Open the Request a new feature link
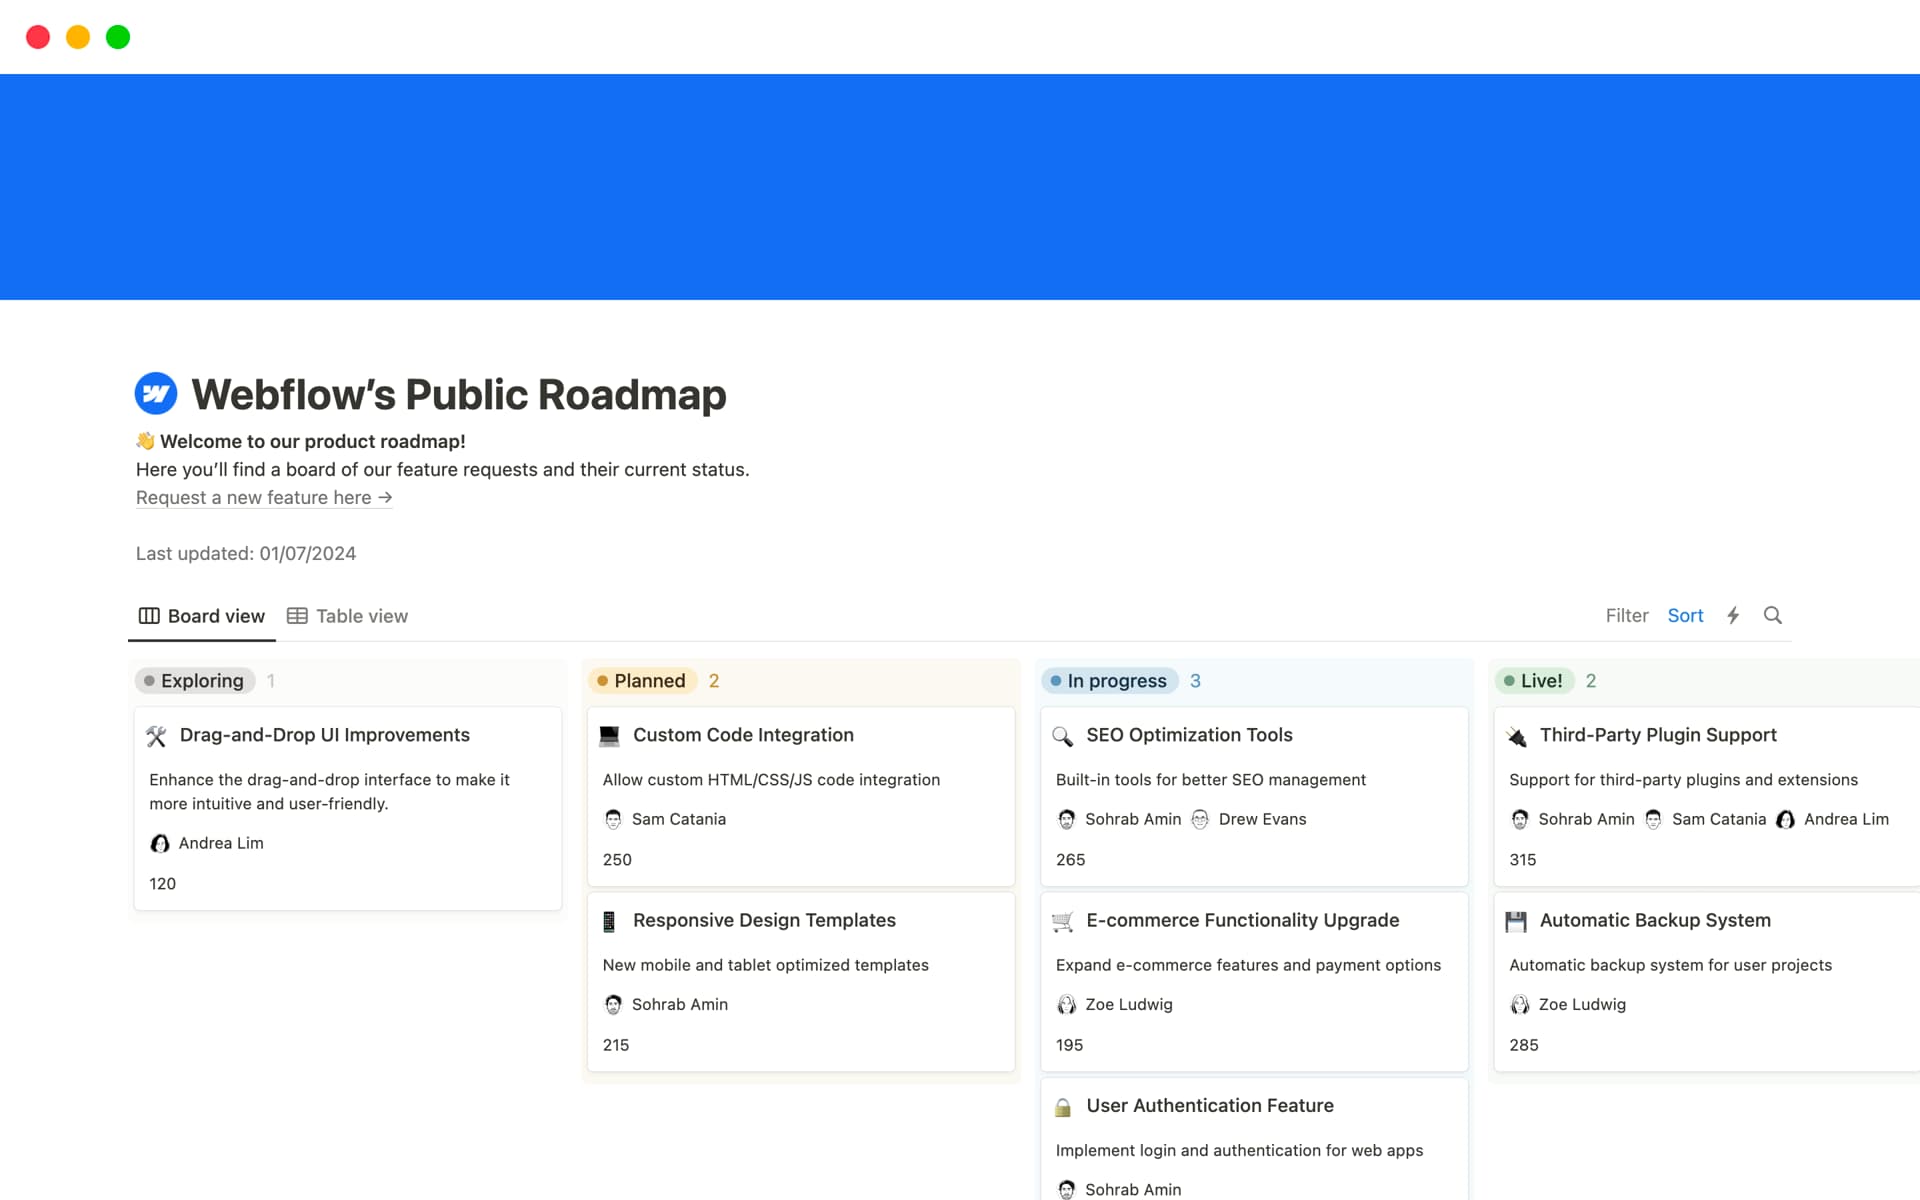The width and height of the screenshot is (1920, 1200). [263, 497]
